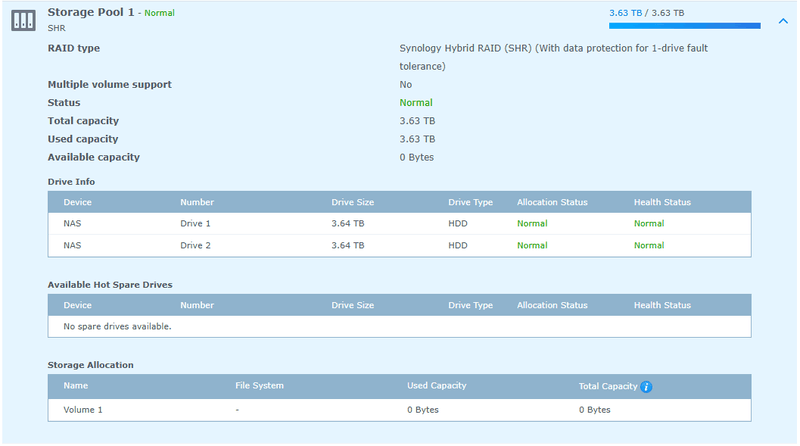Click the 3.64 TB size of Drive 1
Viewport: 800px width, 446px height.
click(347, 224)
